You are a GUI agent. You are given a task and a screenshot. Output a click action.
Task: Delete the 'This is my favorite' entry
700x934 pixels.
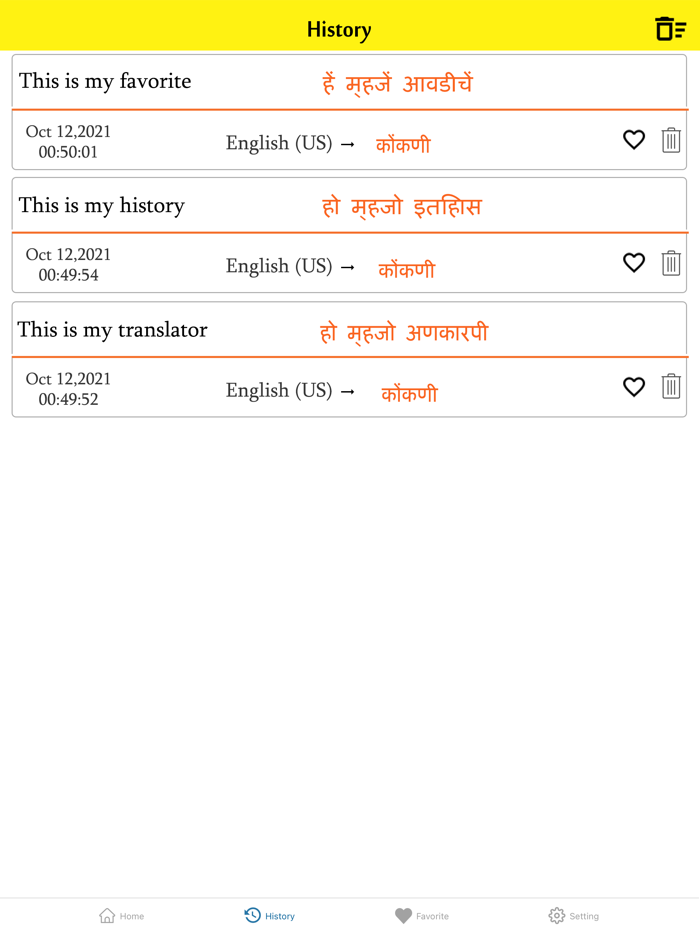tap(671, 140)
